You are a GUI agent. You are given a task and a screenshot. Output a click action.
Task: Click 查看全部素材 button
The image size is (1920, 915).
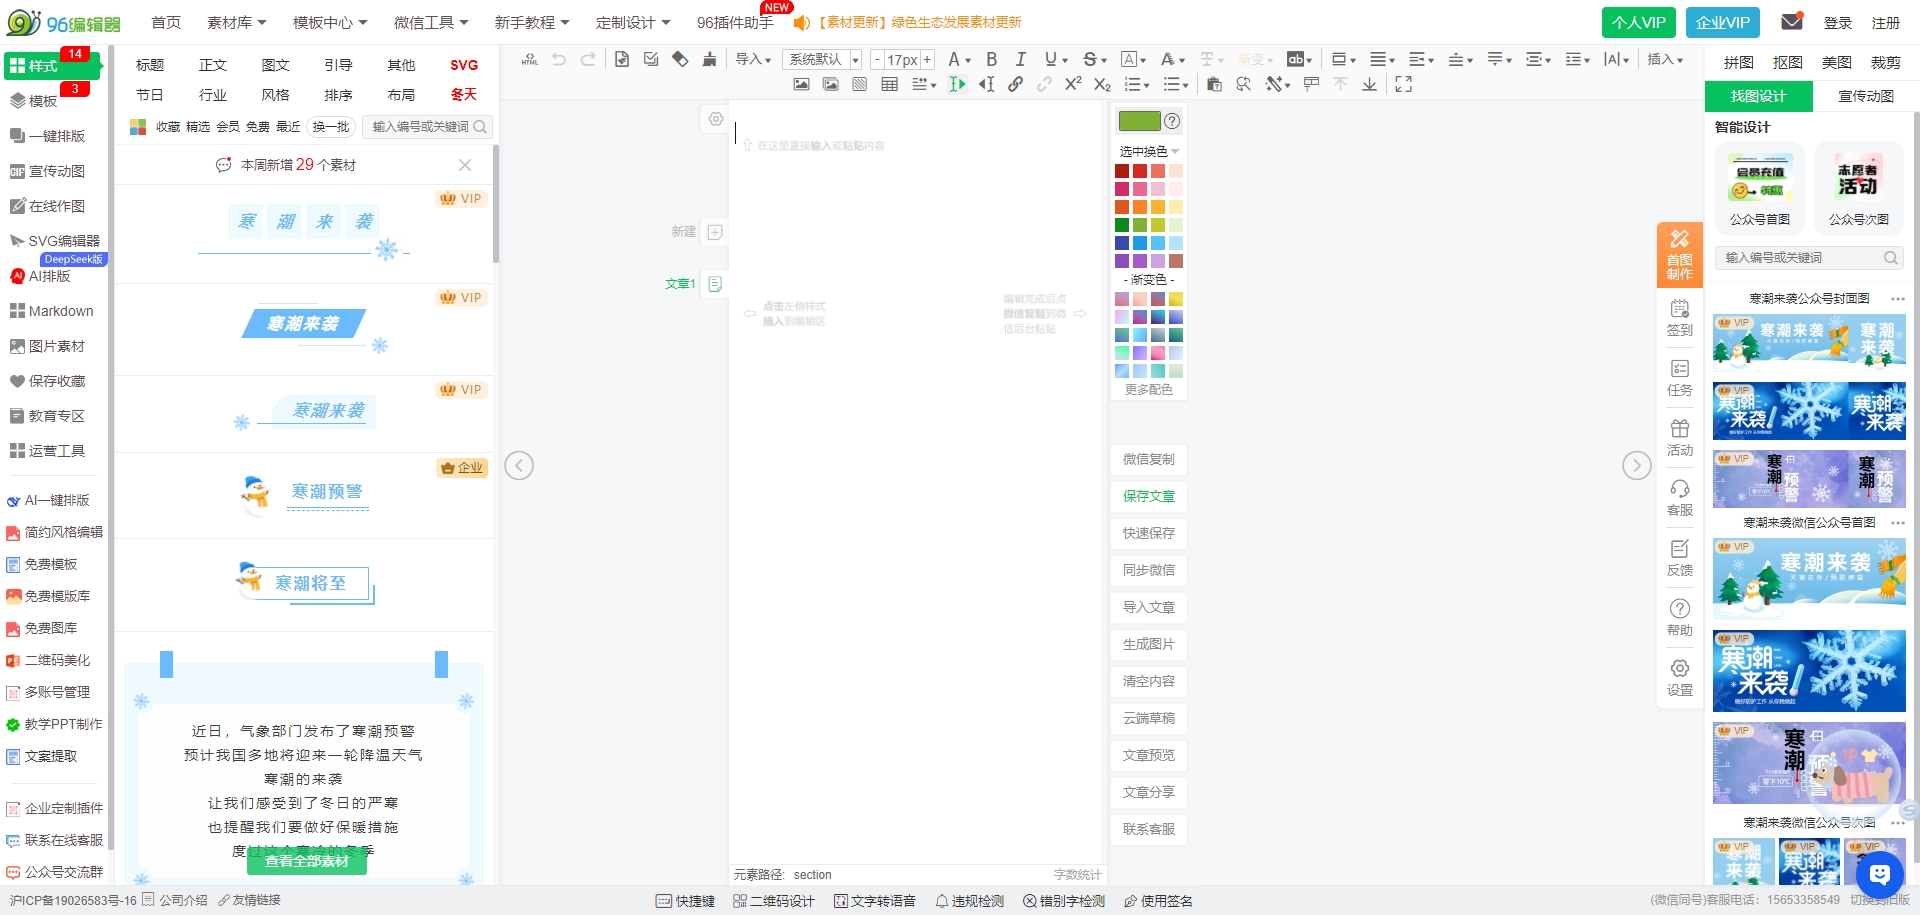pos(307,861)
